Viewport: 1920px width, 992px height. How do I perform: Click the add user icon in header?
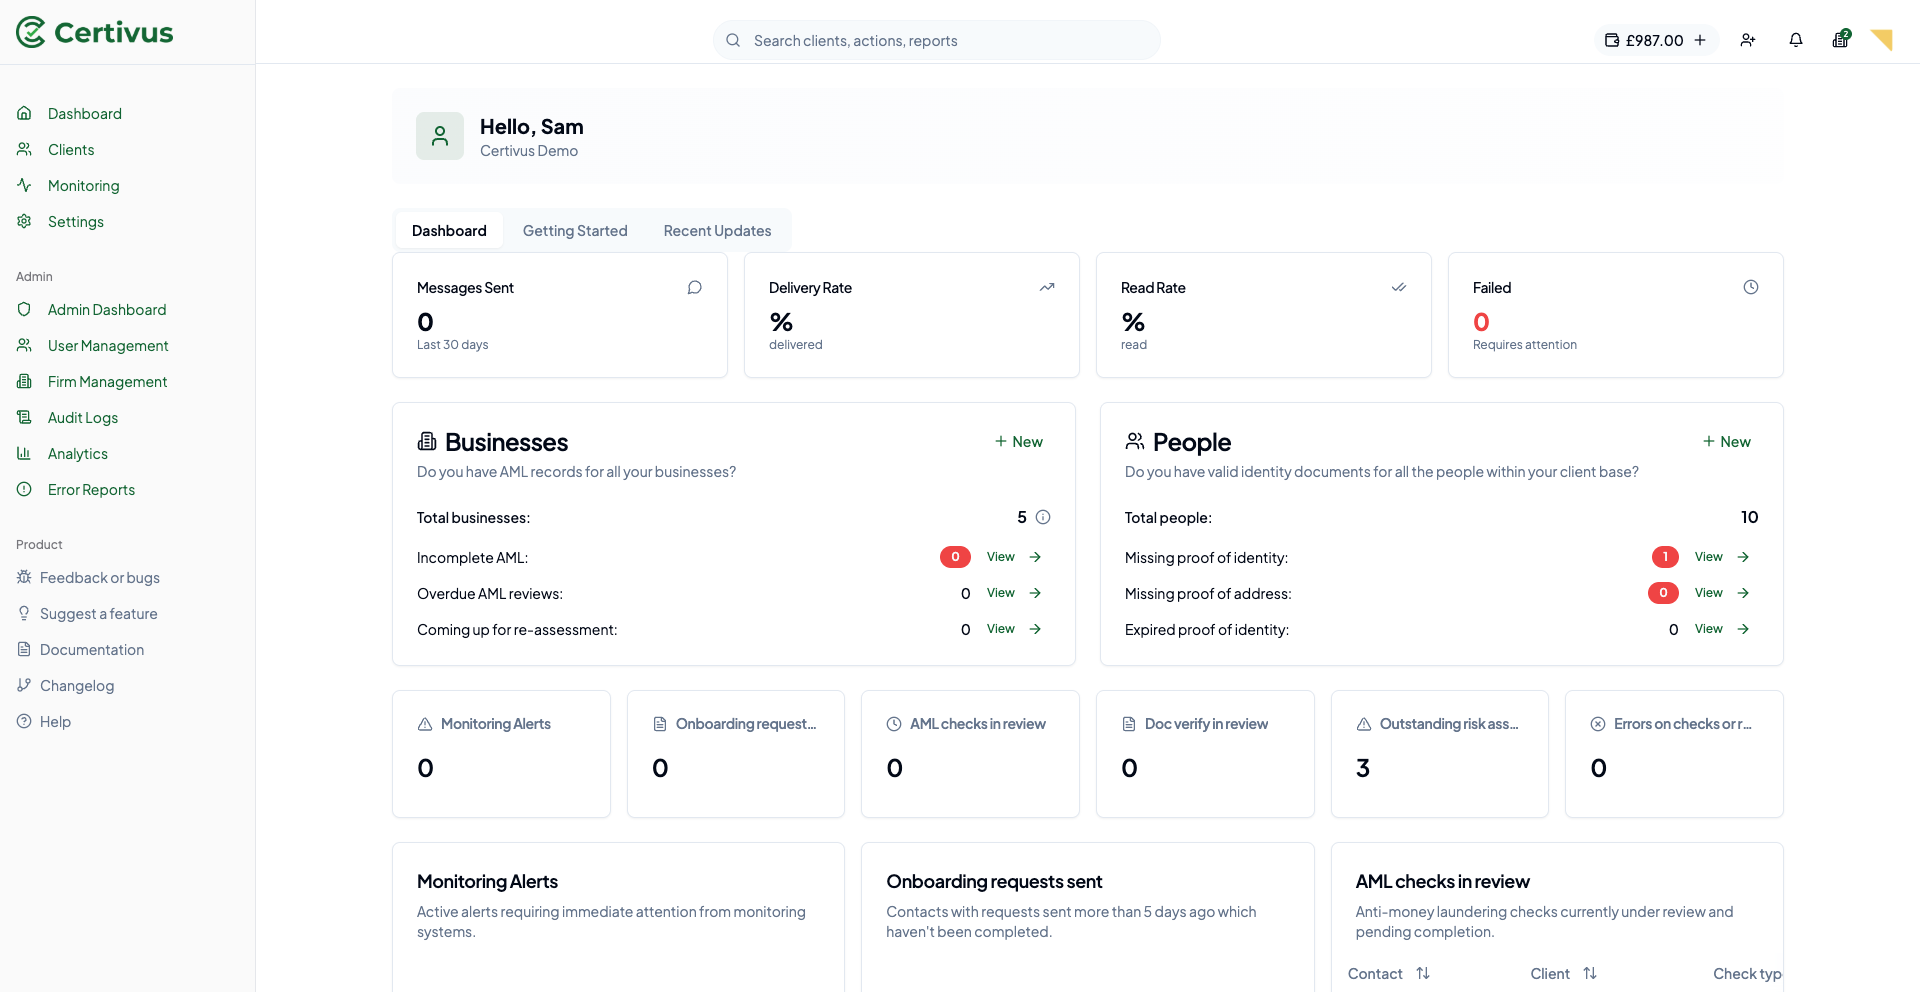point(1748,40)
